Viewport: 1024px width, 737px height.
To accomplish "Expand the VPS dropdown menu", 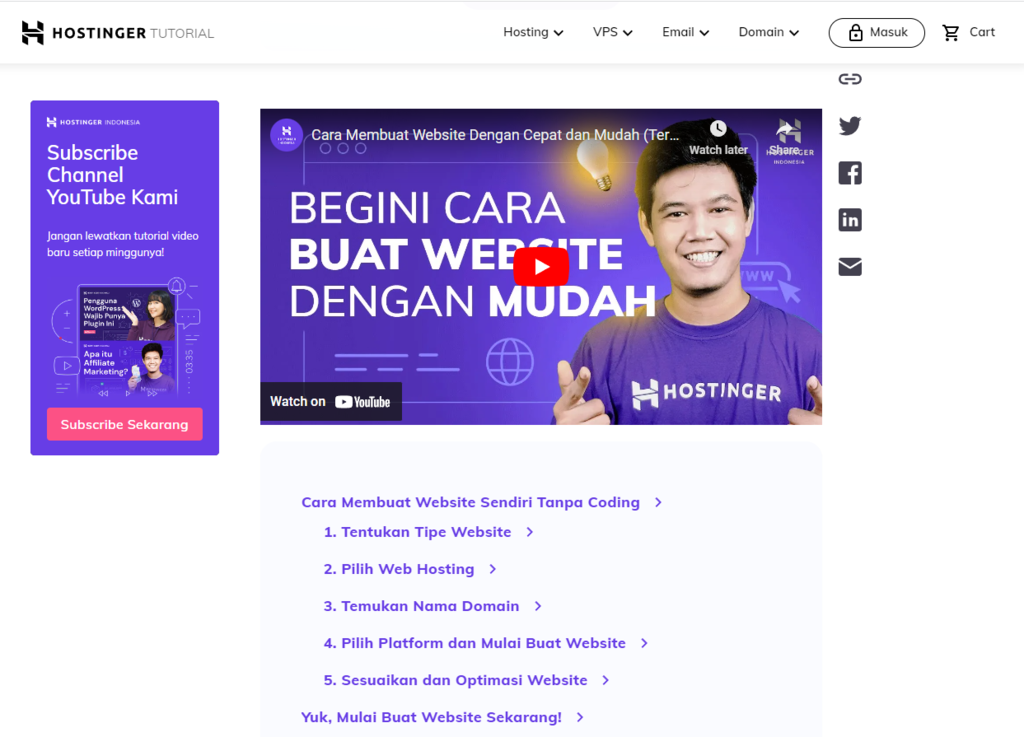I will pos(613,33).
